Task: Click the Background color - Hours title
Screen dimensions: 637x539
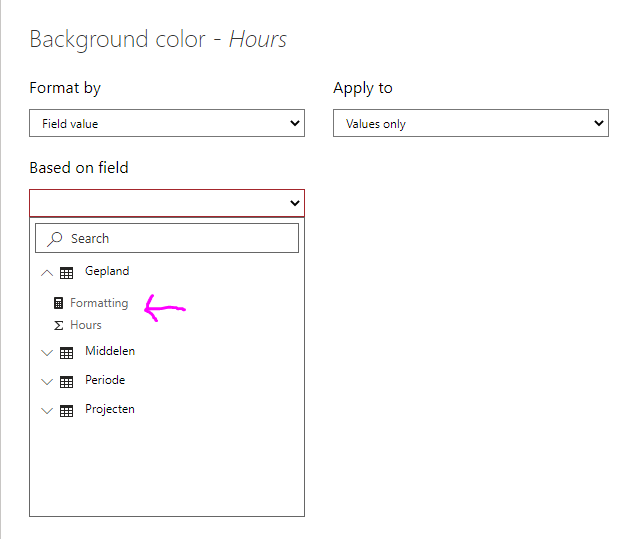Action: pos(158,39)
